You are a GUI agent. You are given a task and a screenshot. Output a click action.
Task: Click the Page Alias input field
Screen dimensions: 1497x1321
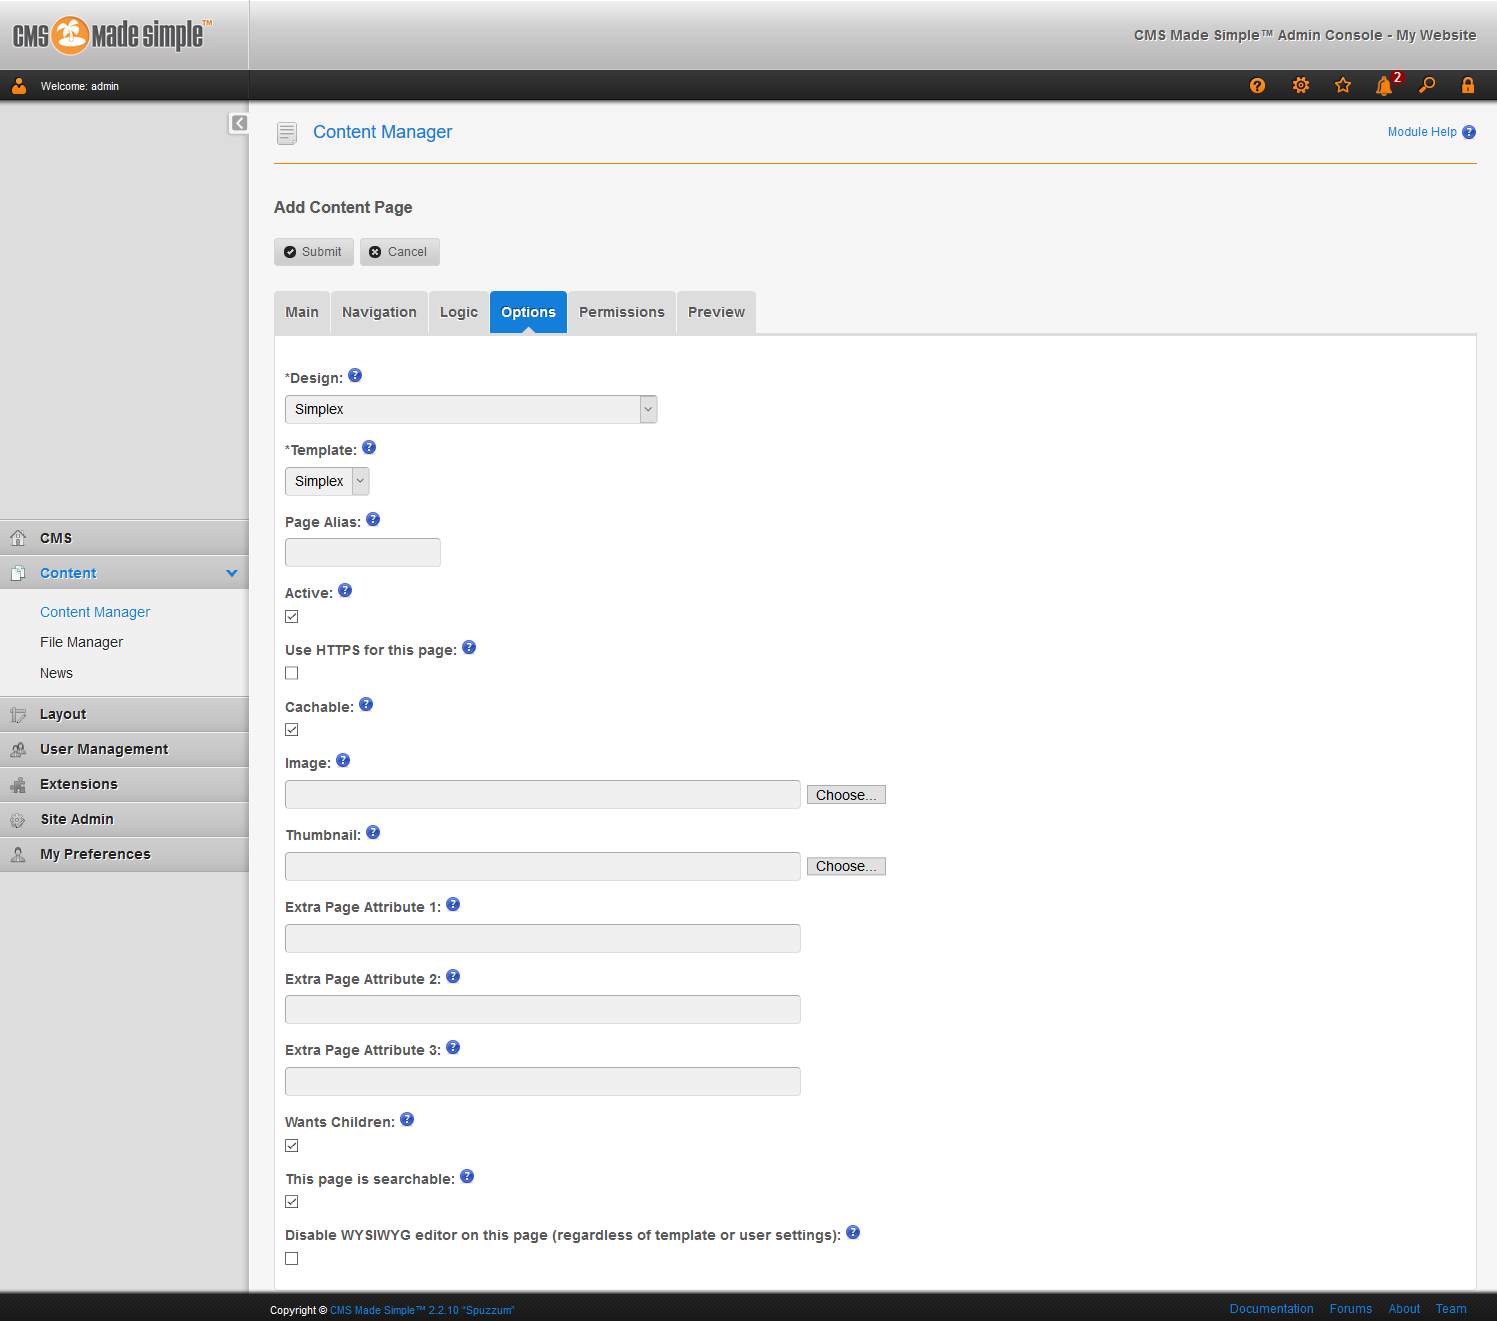tap(363, 553)
